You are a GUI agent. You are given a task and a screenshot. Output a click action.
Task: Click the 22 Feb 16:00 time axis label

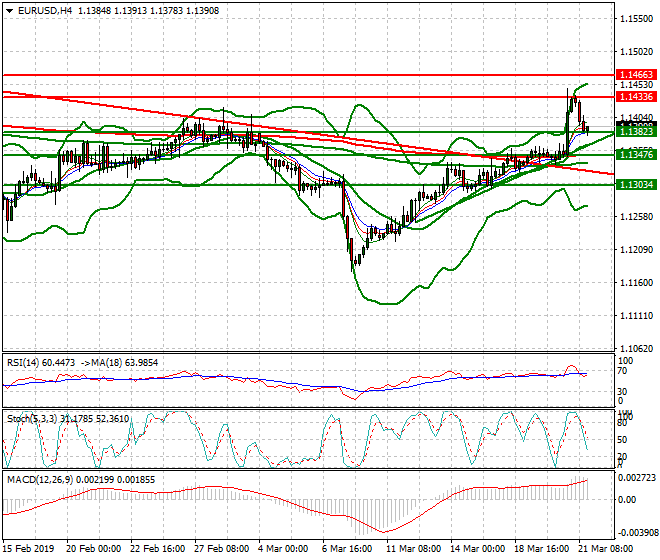(x=158, y=549)
